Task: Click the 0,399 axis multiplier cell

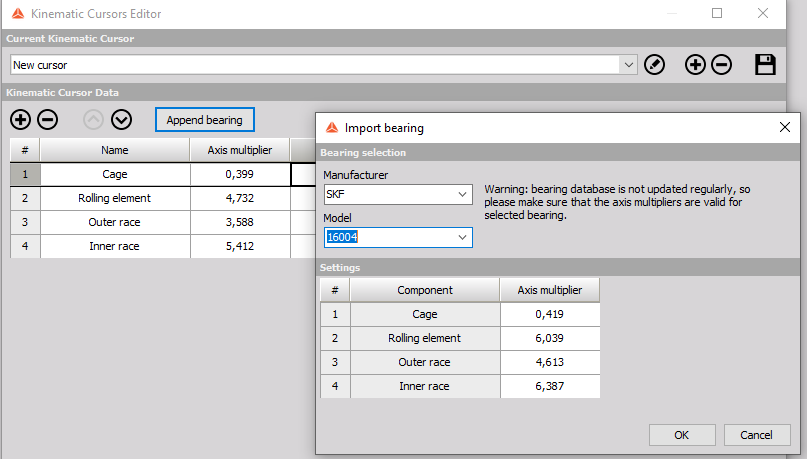Action: [240, 174]
